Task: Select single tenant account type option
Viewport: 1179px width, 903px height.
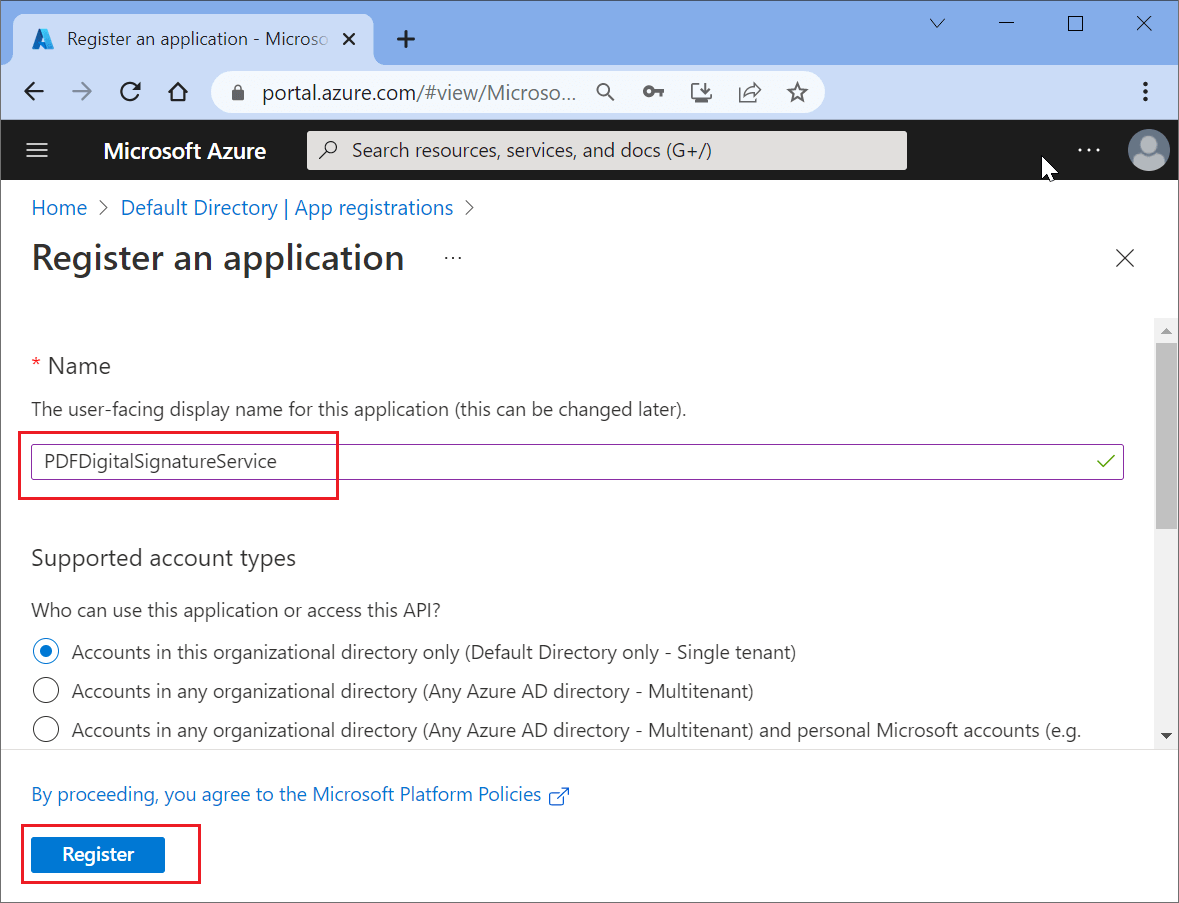Action: coord(46,652)
